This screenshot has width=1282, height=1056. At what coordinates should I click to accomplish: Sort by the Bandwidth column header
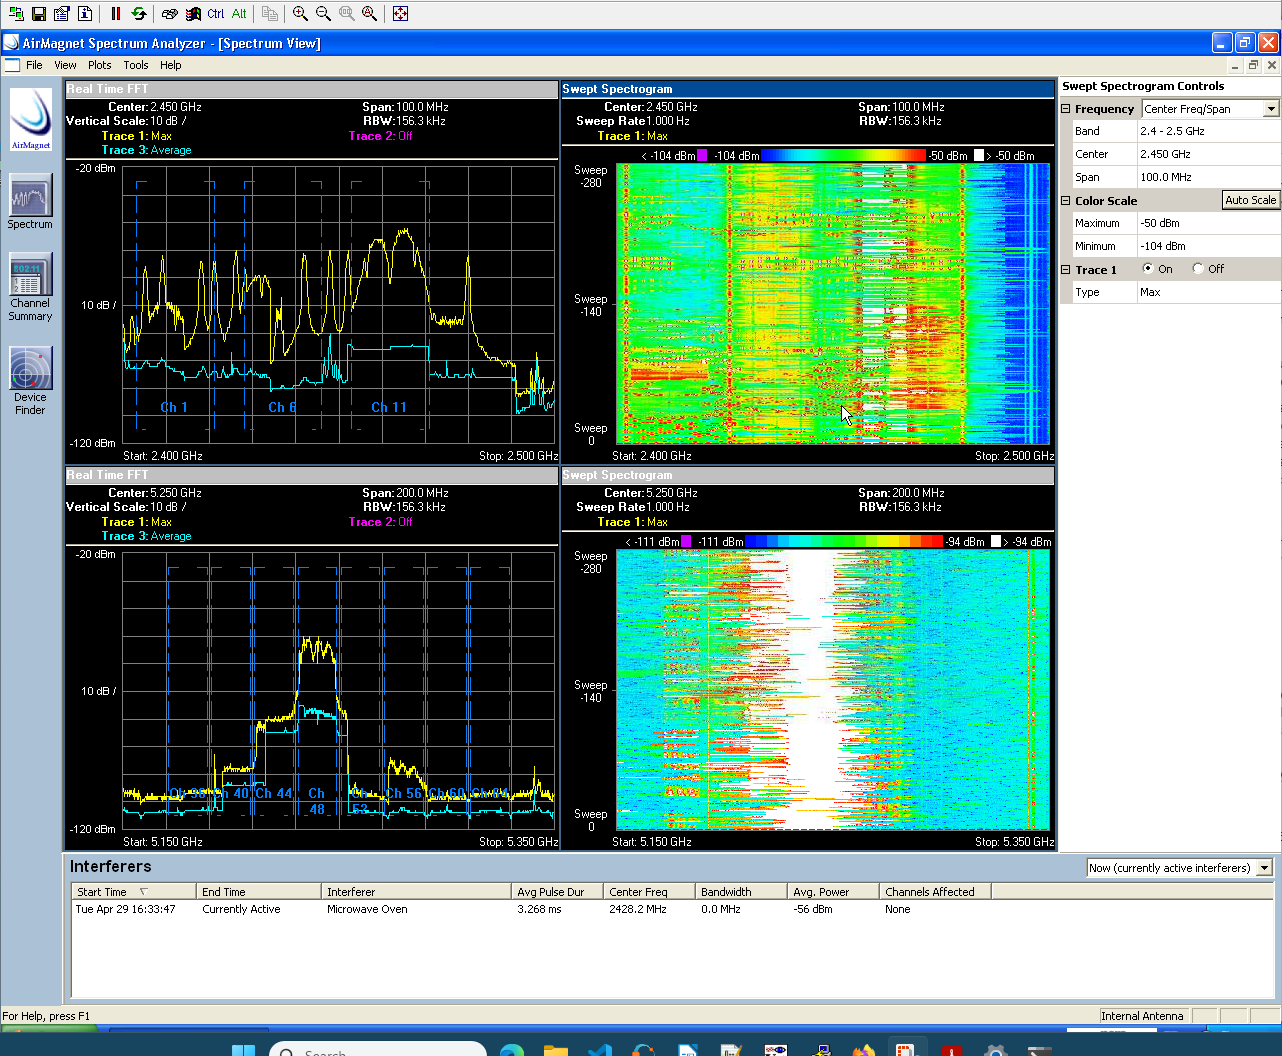[741, 892]
